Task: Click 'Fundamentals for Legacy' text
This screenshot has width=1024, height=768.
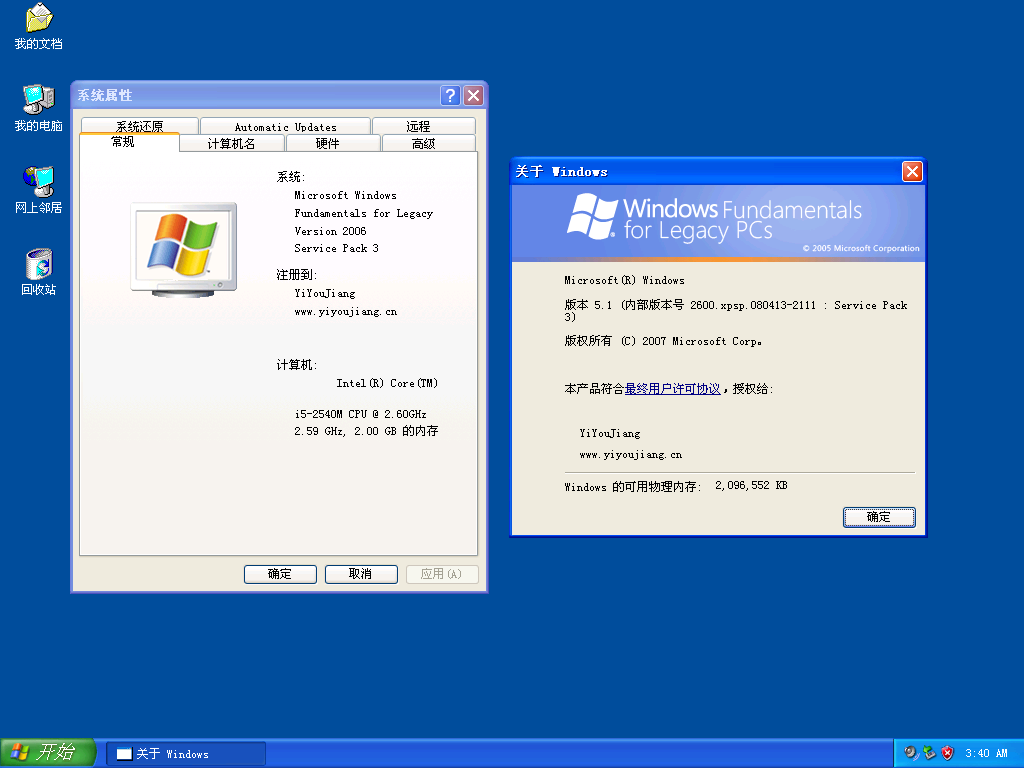Action: tap(363, 214)
